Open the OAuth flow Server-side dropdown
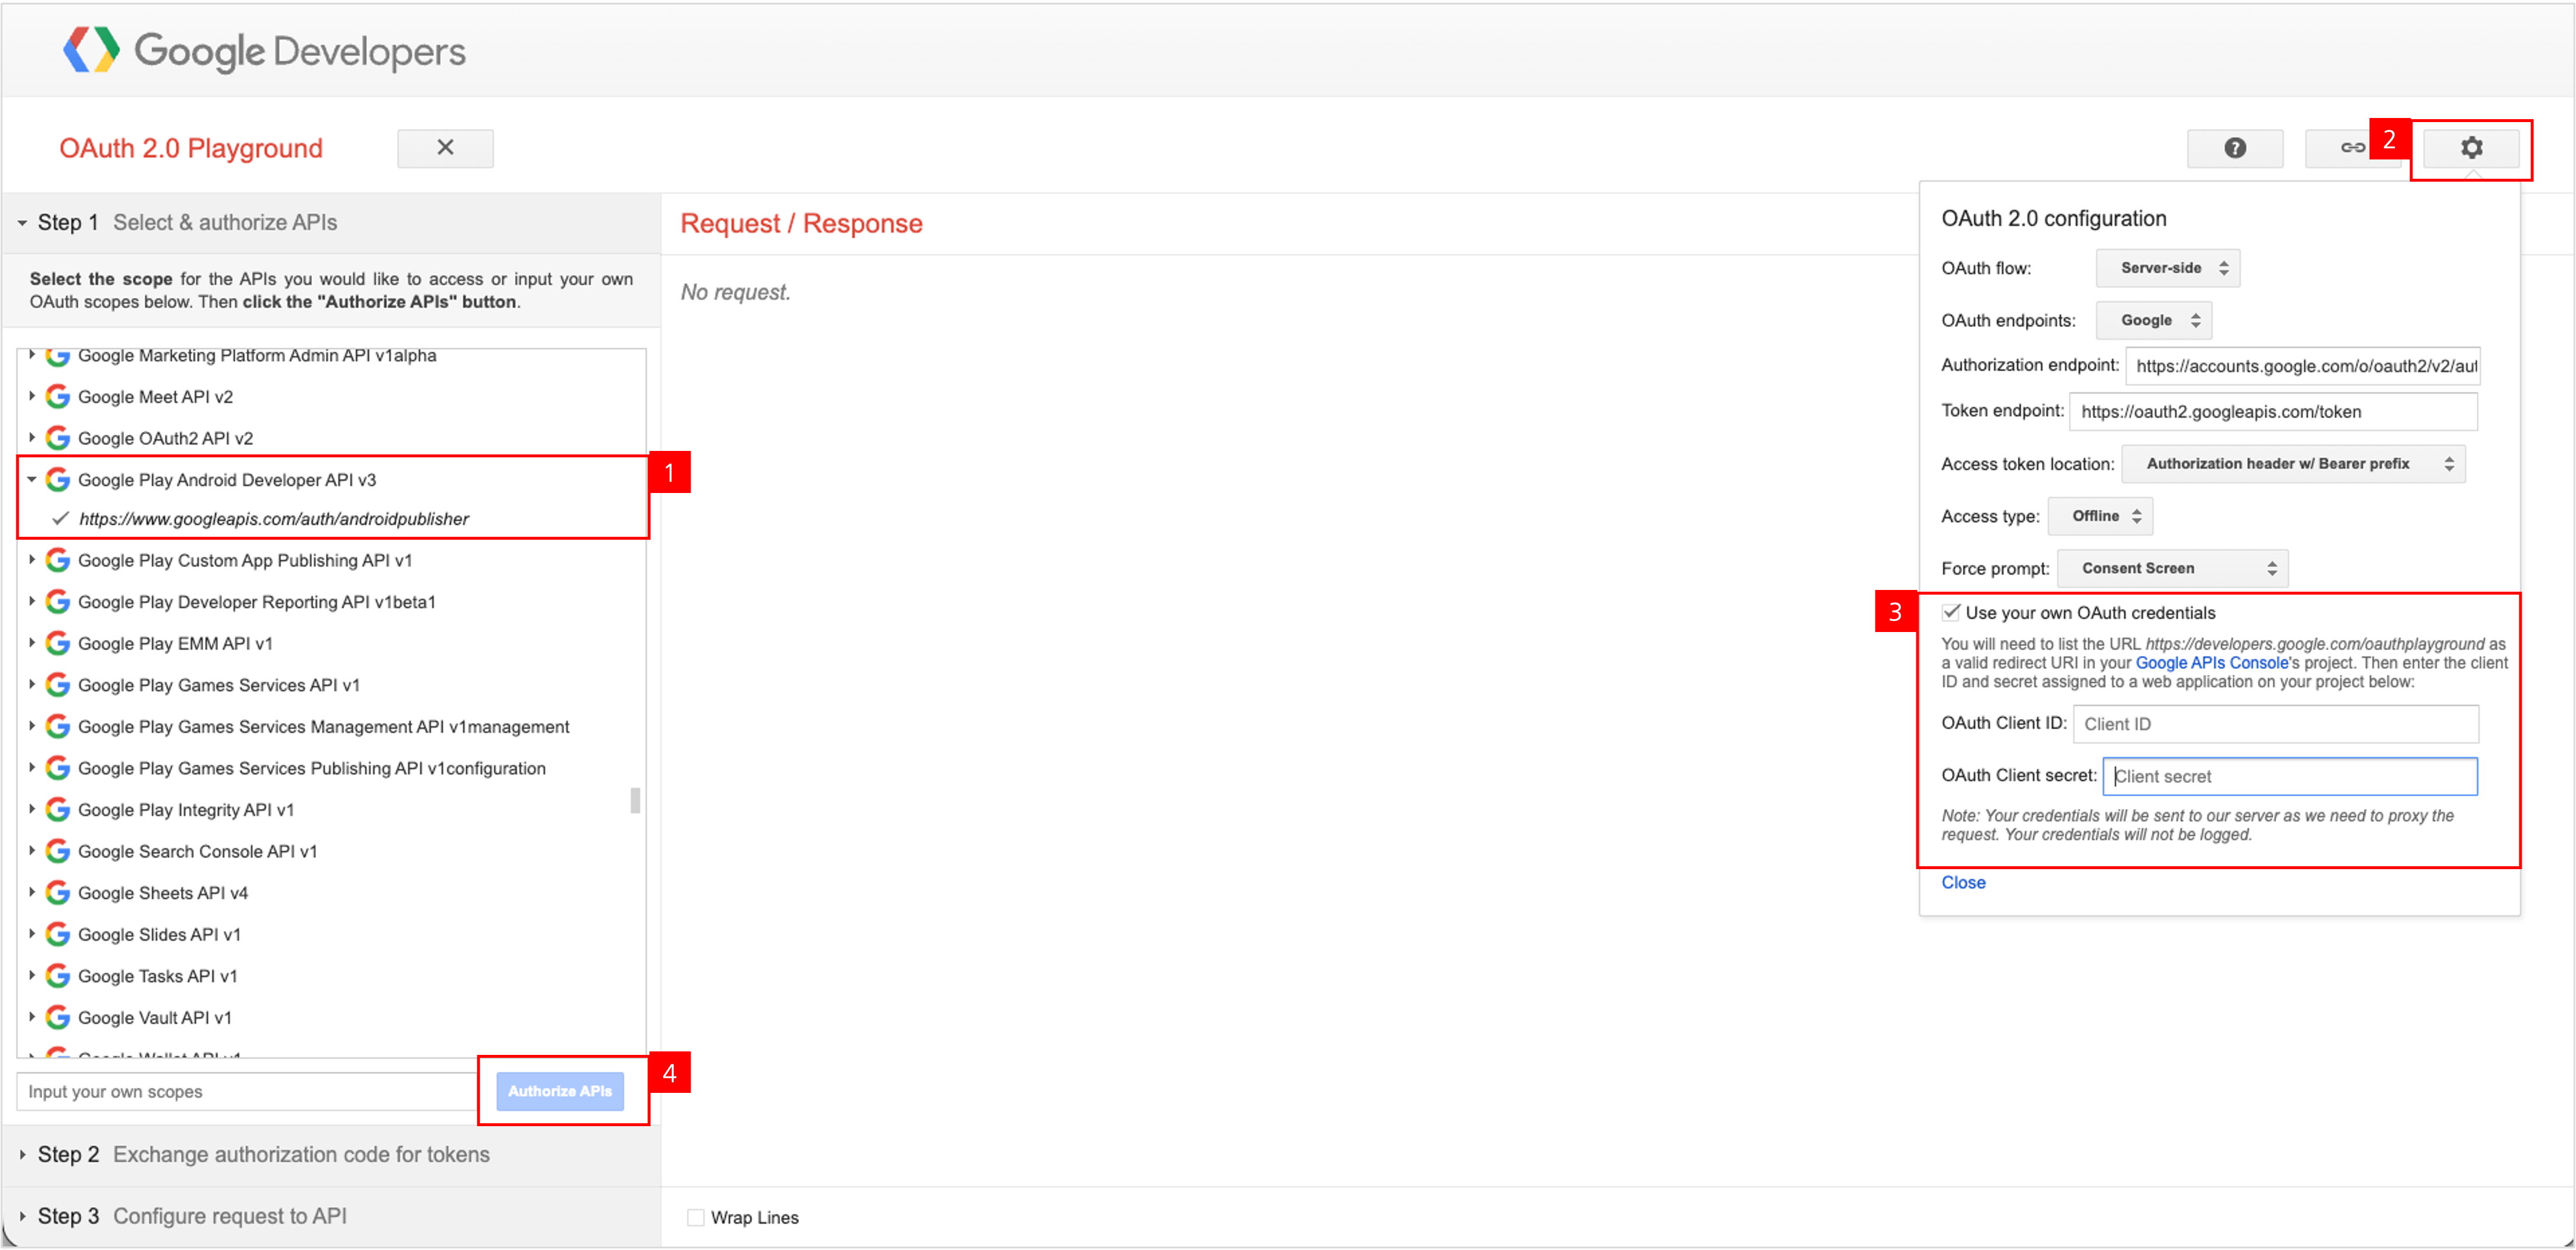Screen dimensions: 2576x1250 tap(2168, 268)
